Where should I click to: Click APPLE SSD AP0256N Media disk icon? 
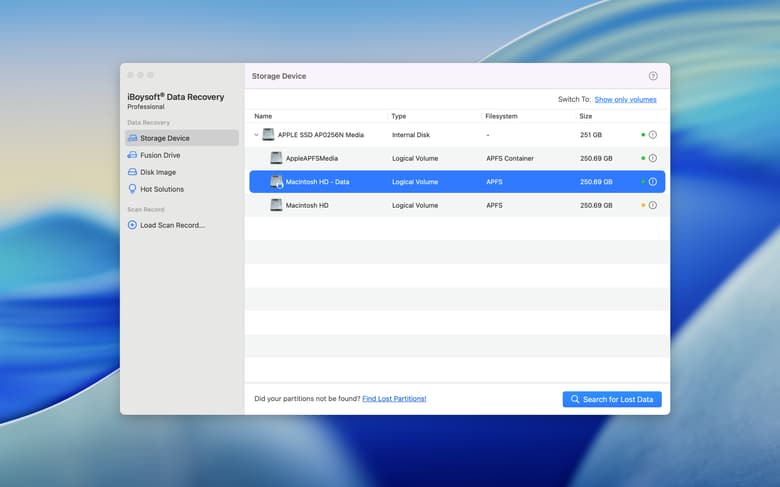(x=268, y=134)
